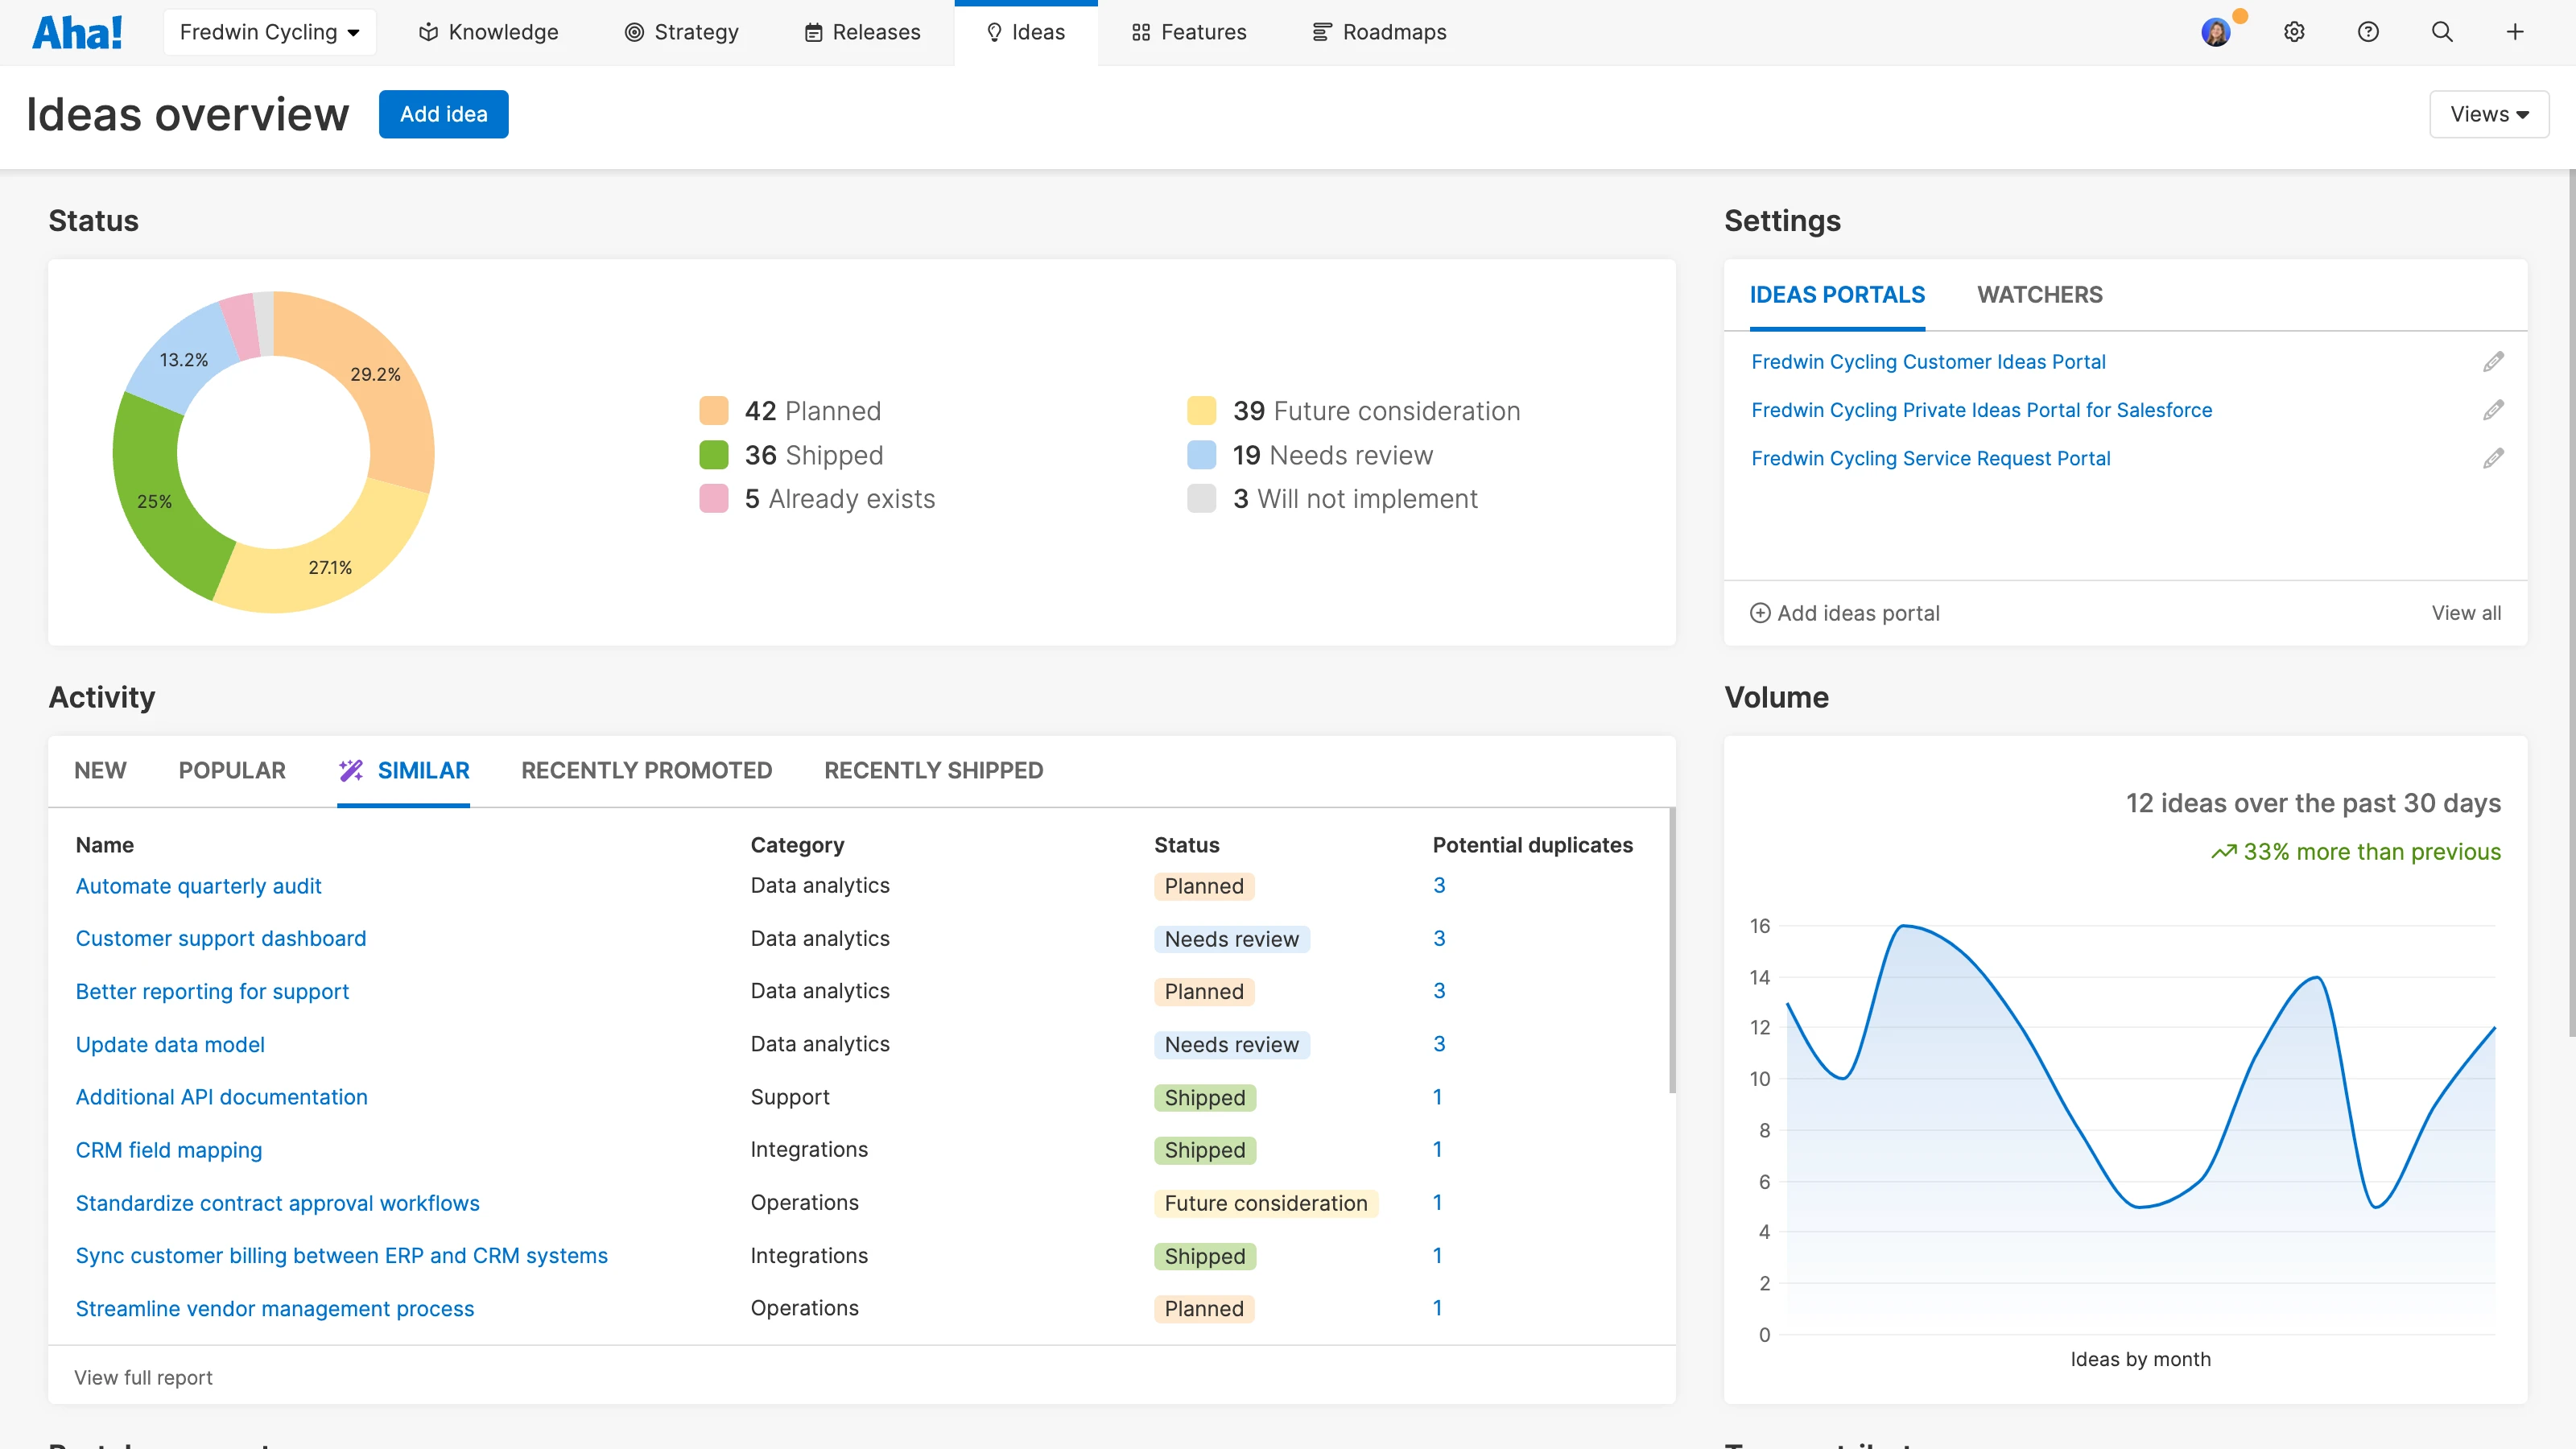Click the plus icon in top bar
This screenshot has width=2576, height=1449.
pos(2515,32)
